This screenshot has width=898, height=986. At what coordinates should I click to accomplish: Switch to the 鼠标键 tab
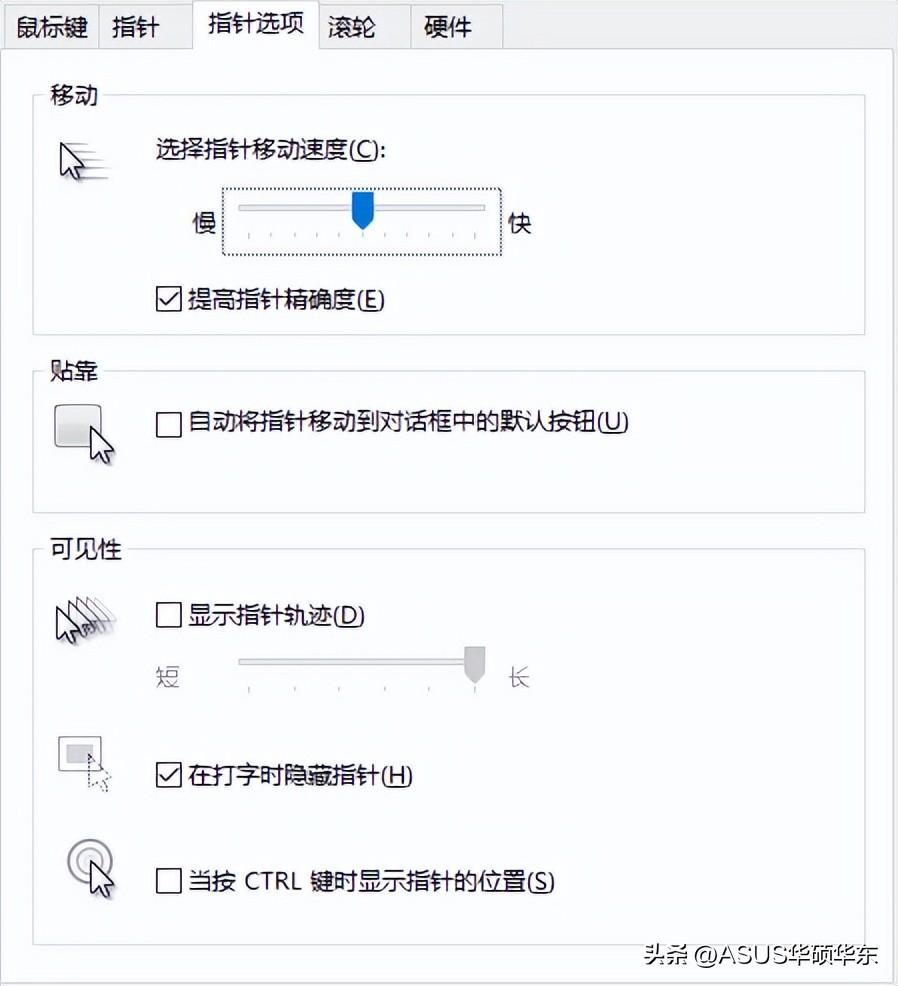(50, 27)
